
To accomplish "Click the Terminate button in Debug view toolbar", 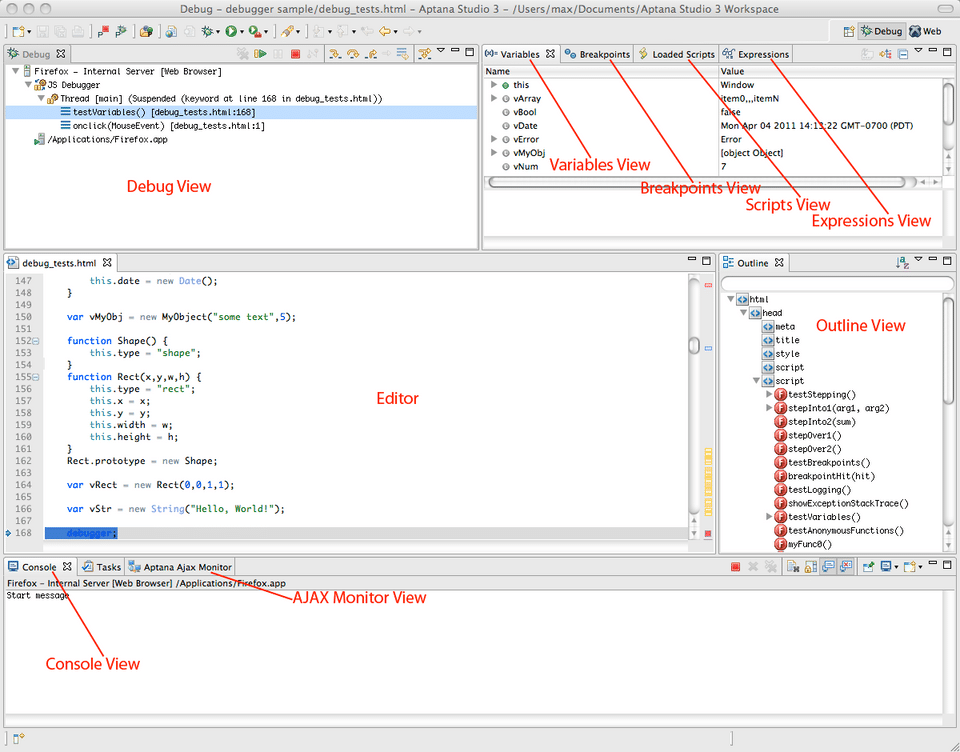I will (295, 54).
